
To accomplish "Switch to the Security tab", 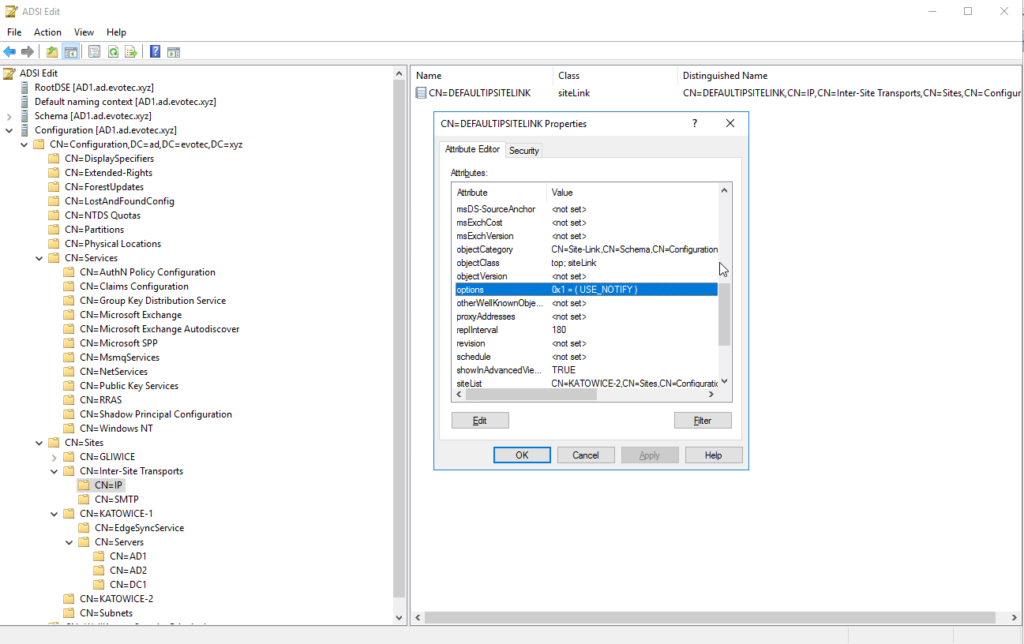I will 524,150.
